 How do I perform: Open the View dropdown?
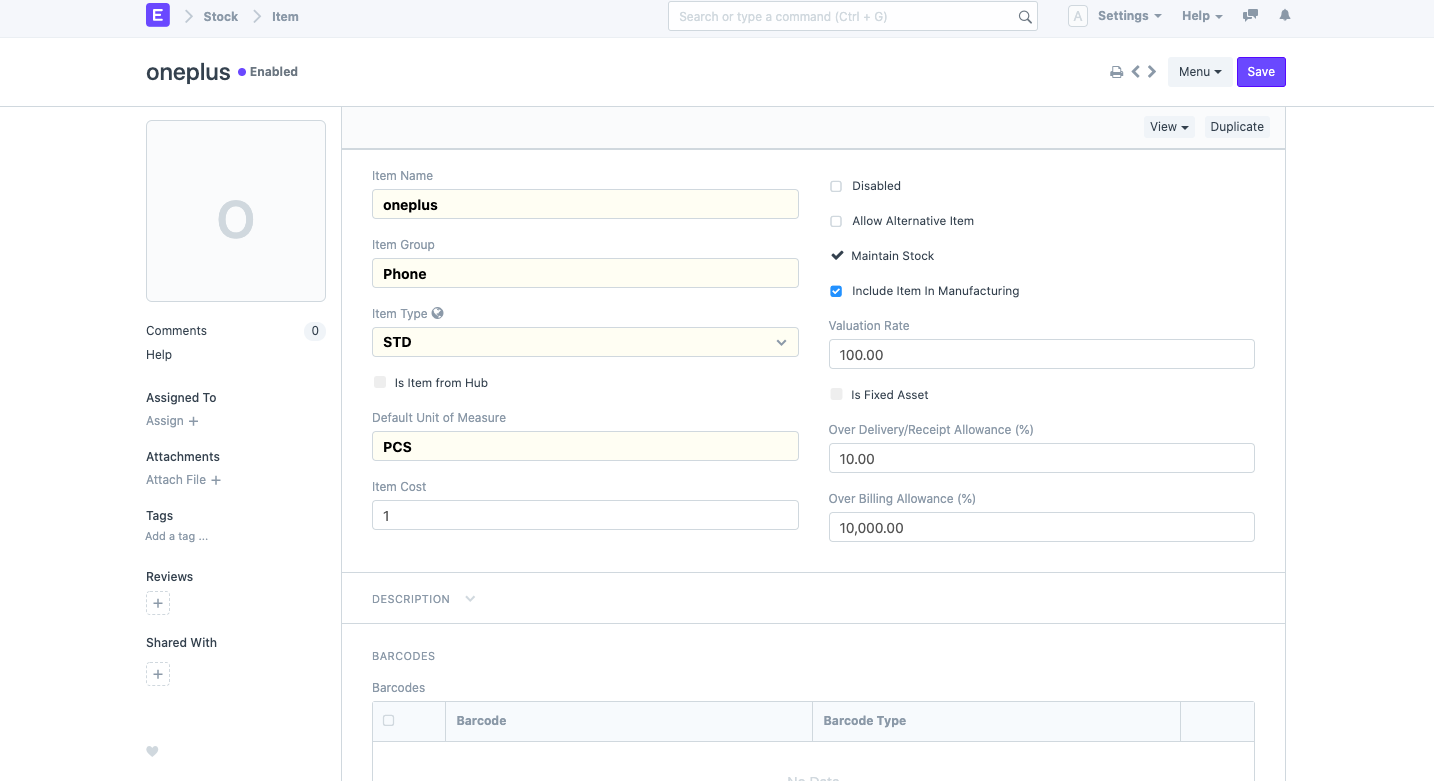(x=1169, y=127)
